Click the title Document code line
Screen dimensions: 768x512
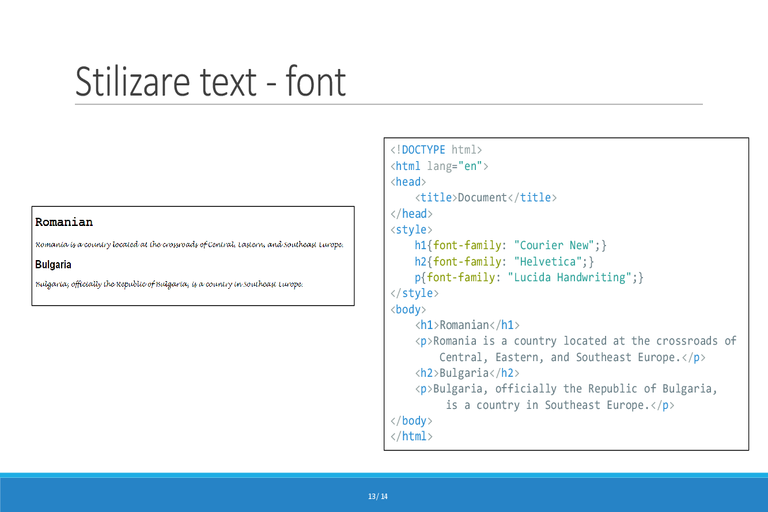pos(486,197)
